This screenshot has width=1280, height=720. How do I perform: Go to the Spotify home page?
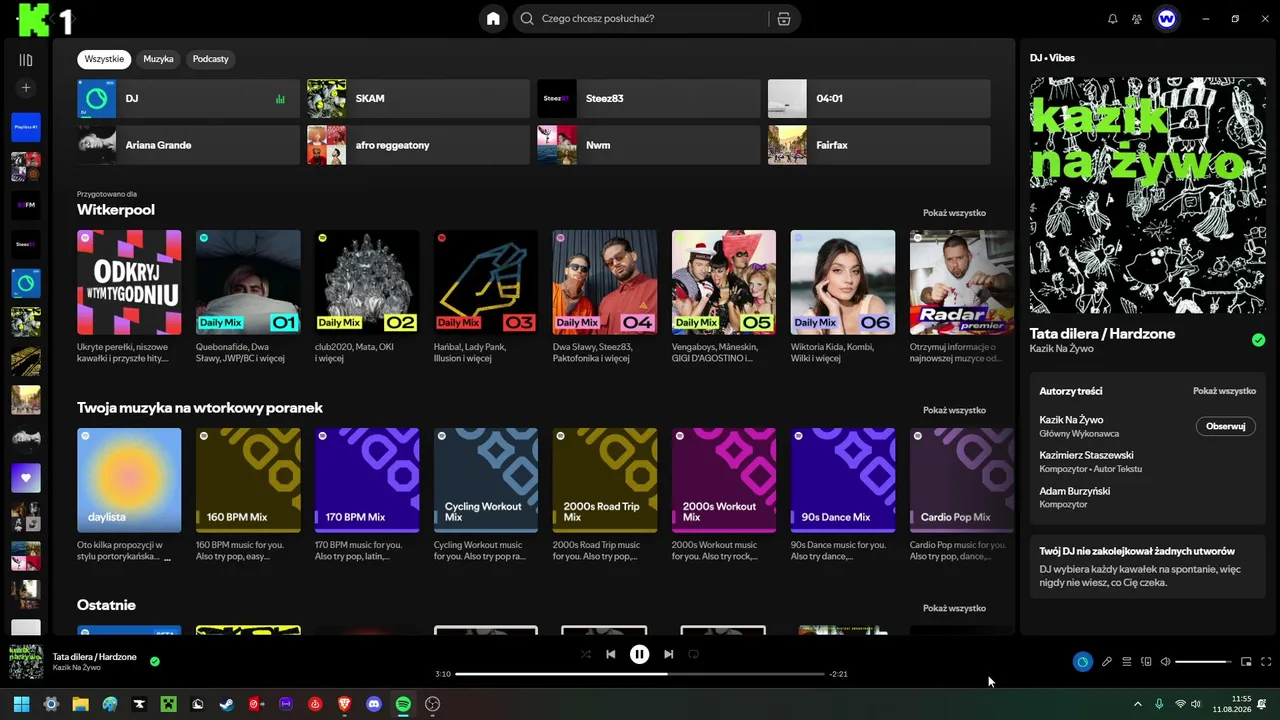point(493,18)
